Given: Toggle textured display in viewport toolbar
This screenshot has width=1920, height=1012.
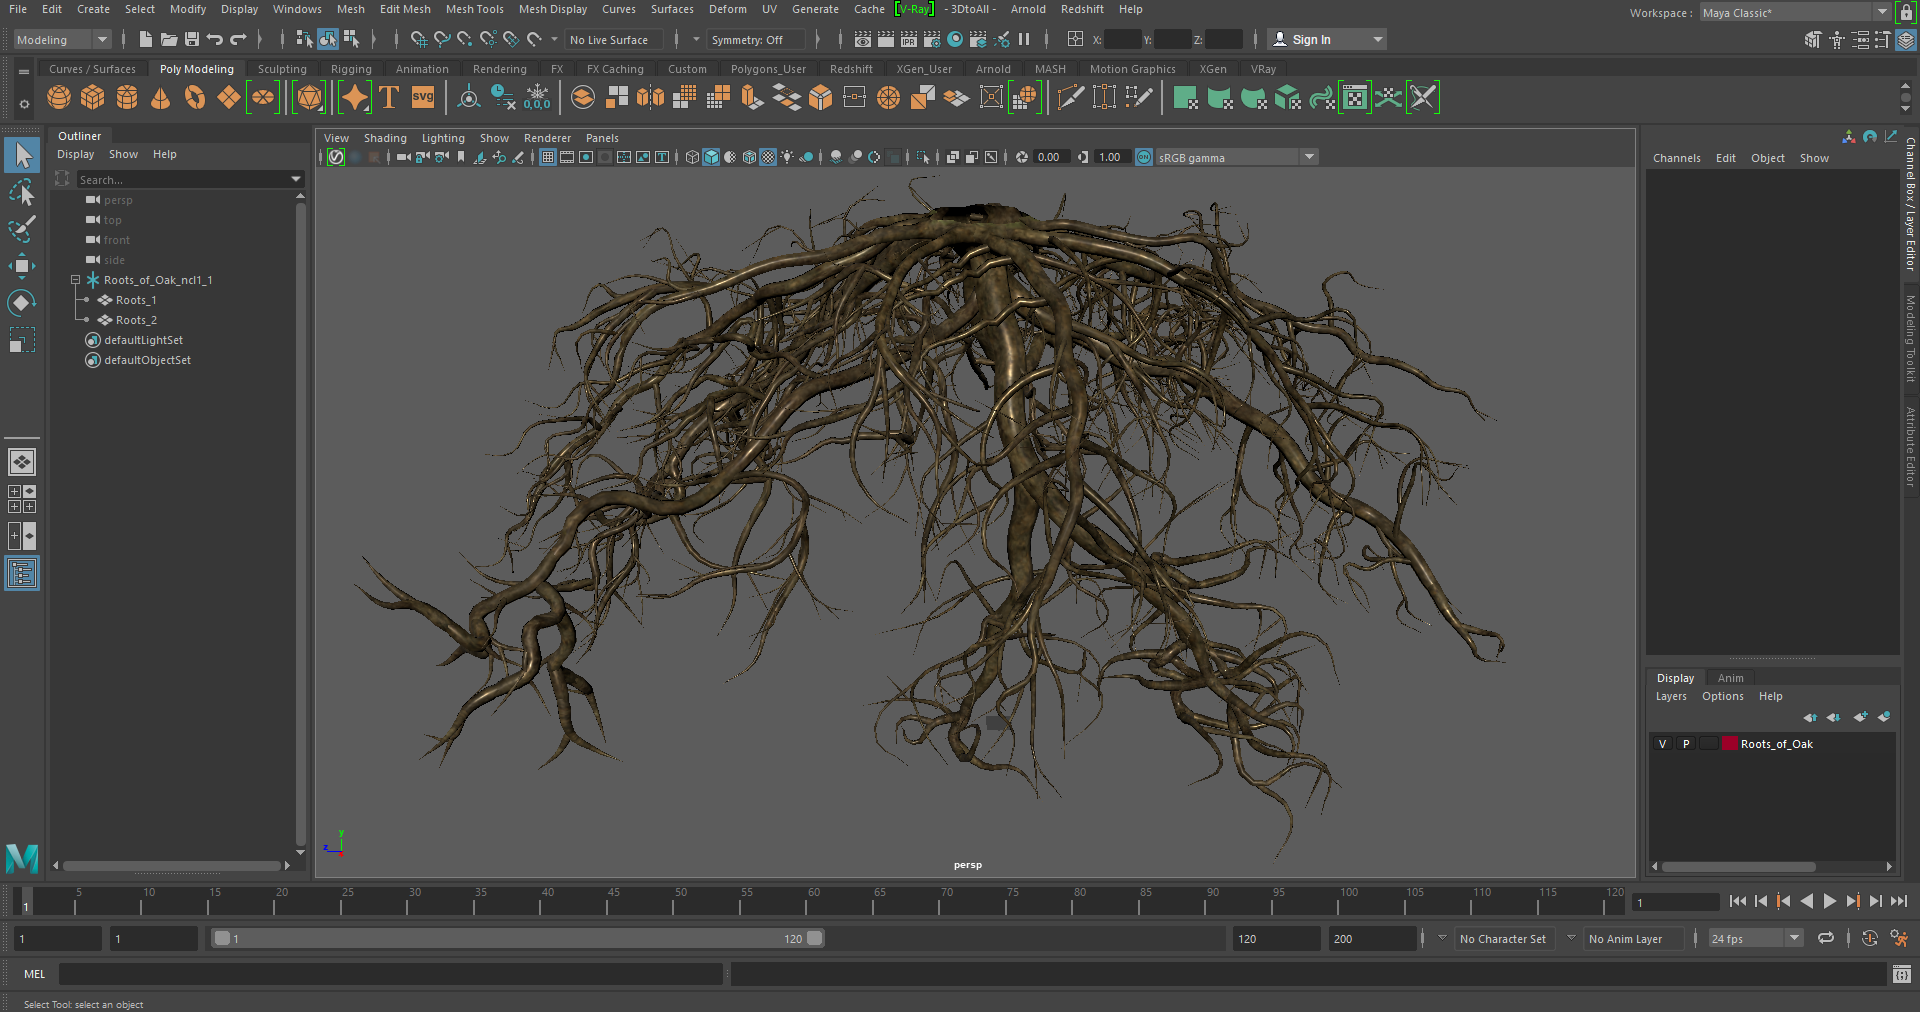Looking at the screenshot, I should 768,157.
